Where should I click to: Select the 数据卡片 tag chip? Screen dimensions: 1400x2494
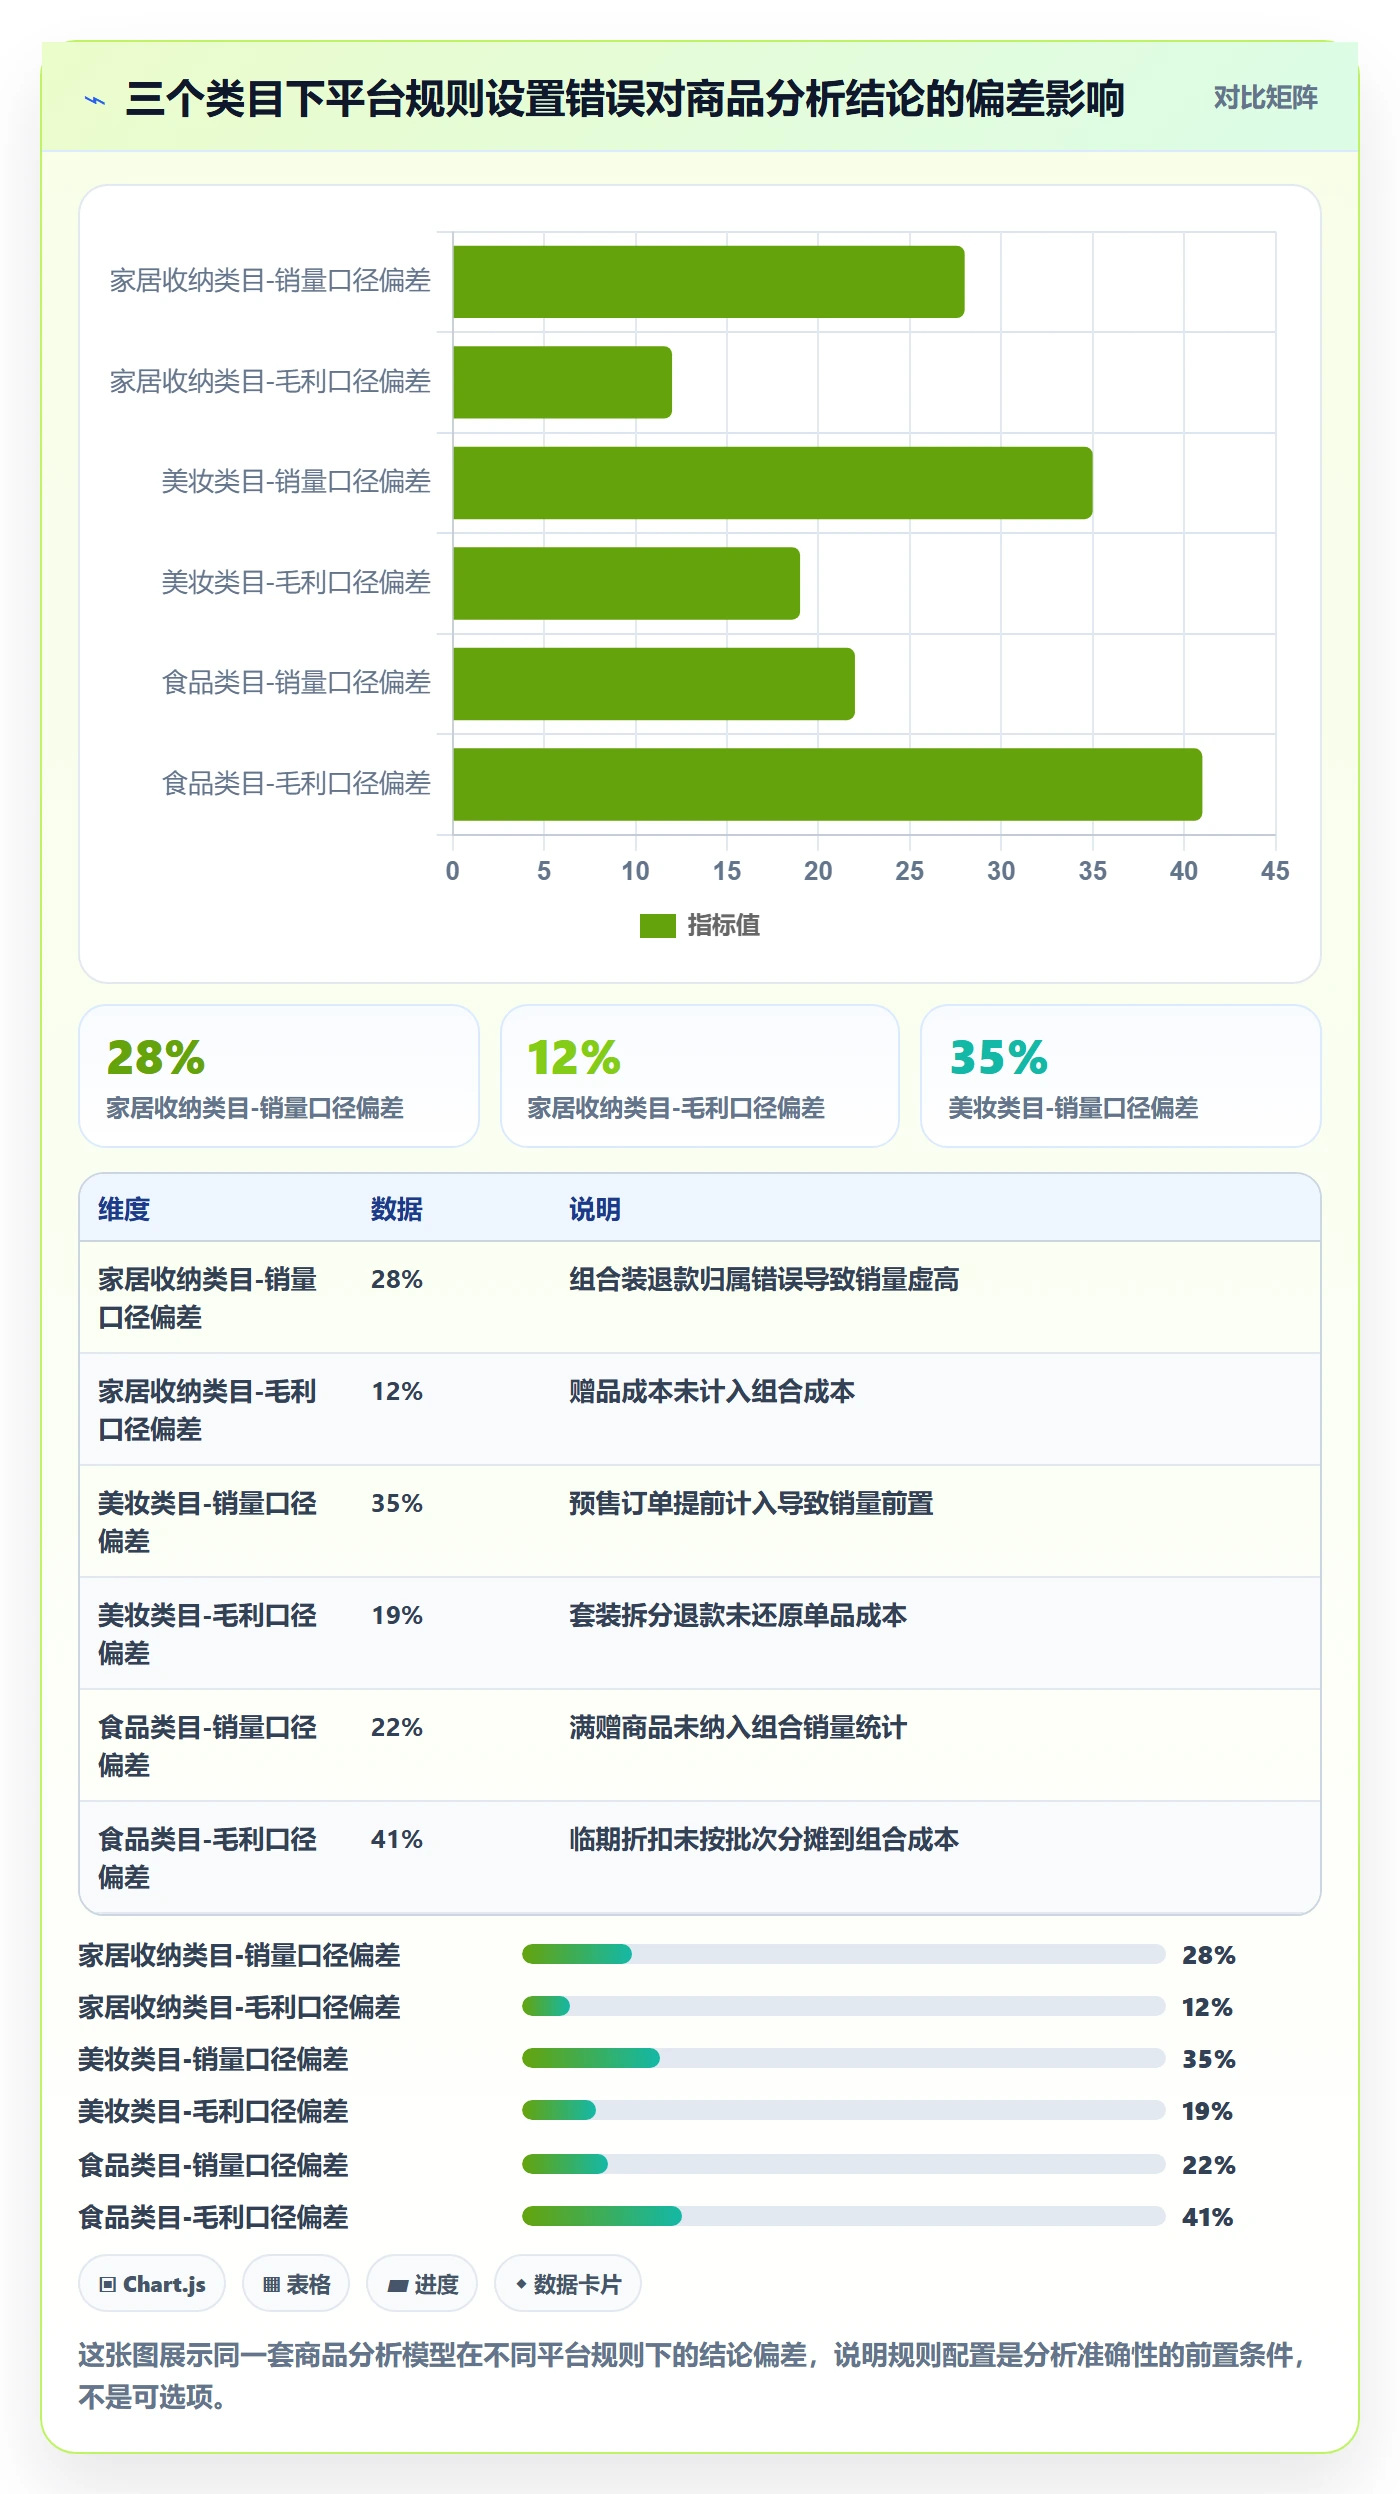click(x=568, y=2284)
